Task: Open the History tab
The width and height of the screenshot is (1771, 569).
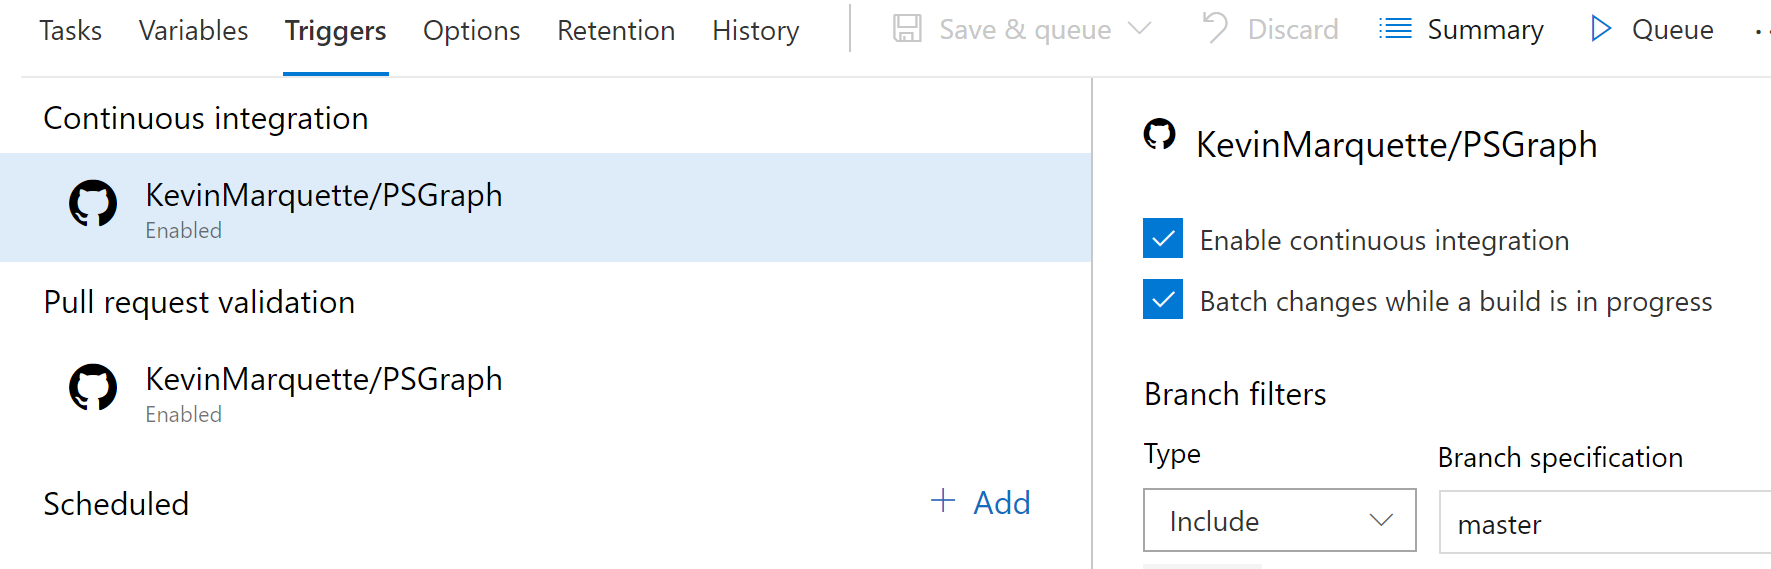Action: (756, 31)
